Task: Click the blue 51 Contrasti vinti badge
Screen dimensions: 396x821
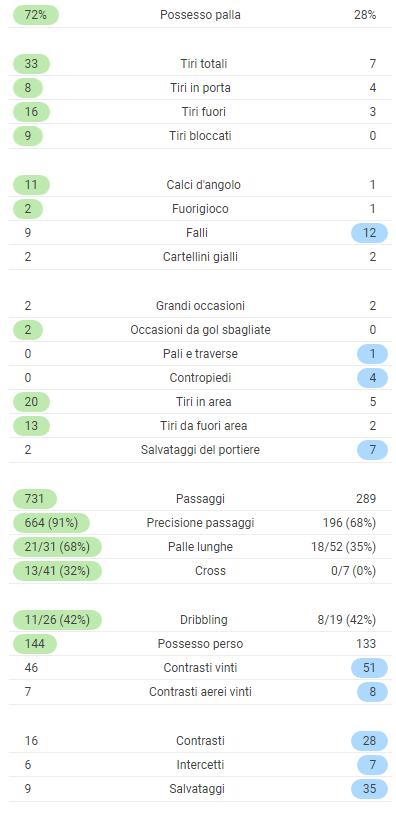Action: click(369, 668)
